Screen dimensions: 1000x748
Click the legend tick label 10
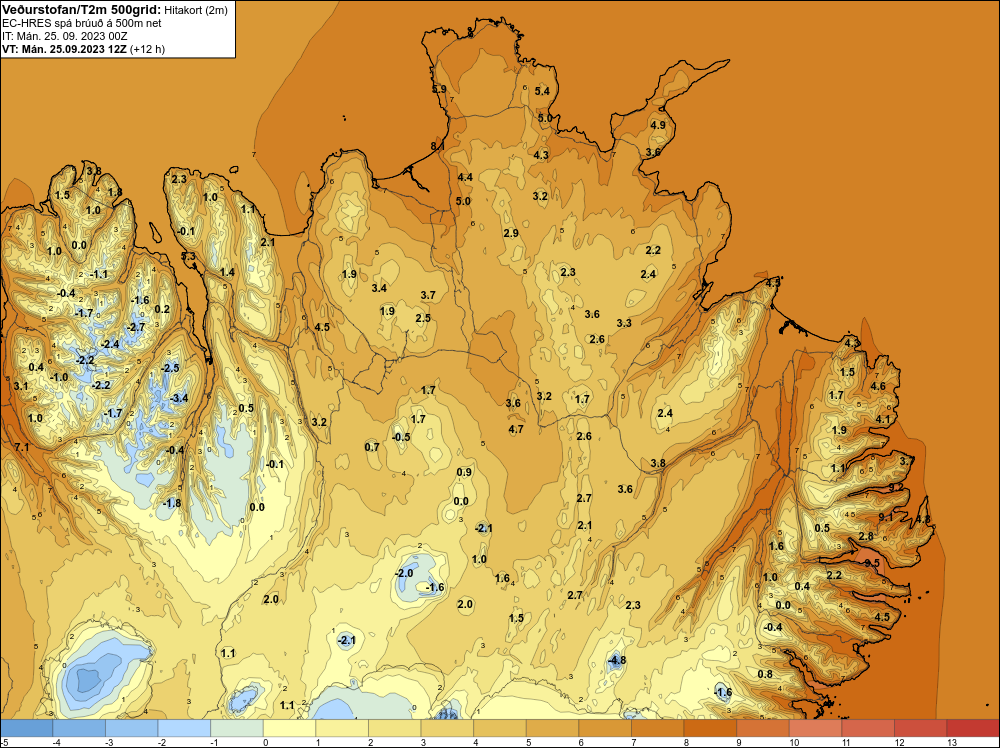(x=794, y=742)
